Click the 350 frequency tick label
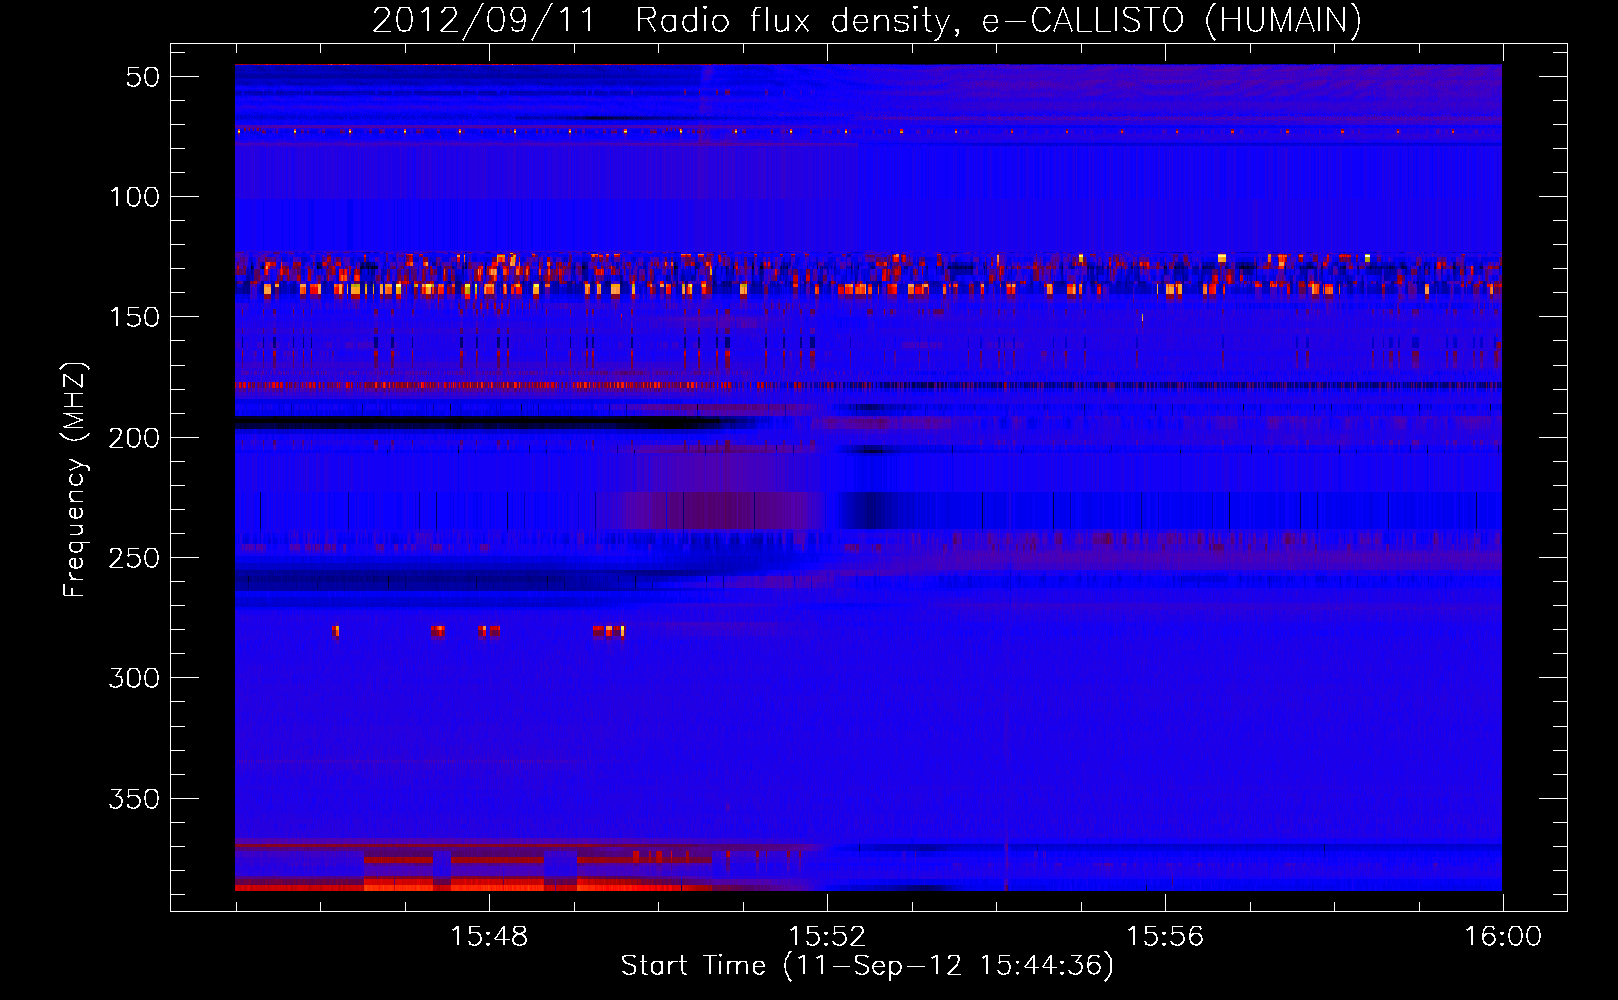 135,799
